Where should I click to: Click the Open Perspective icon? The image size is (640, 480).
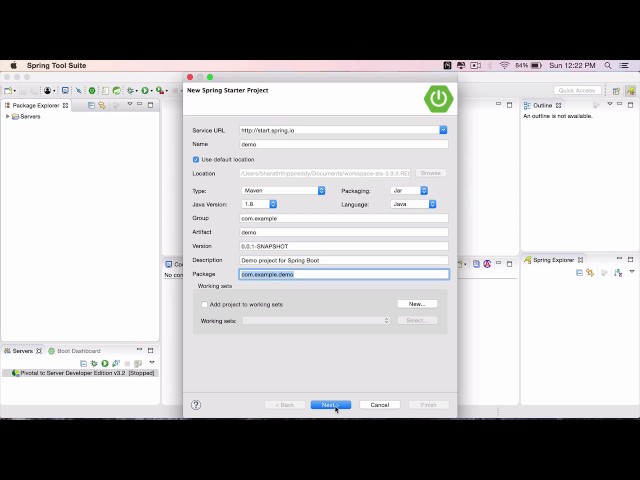point(616,91)
